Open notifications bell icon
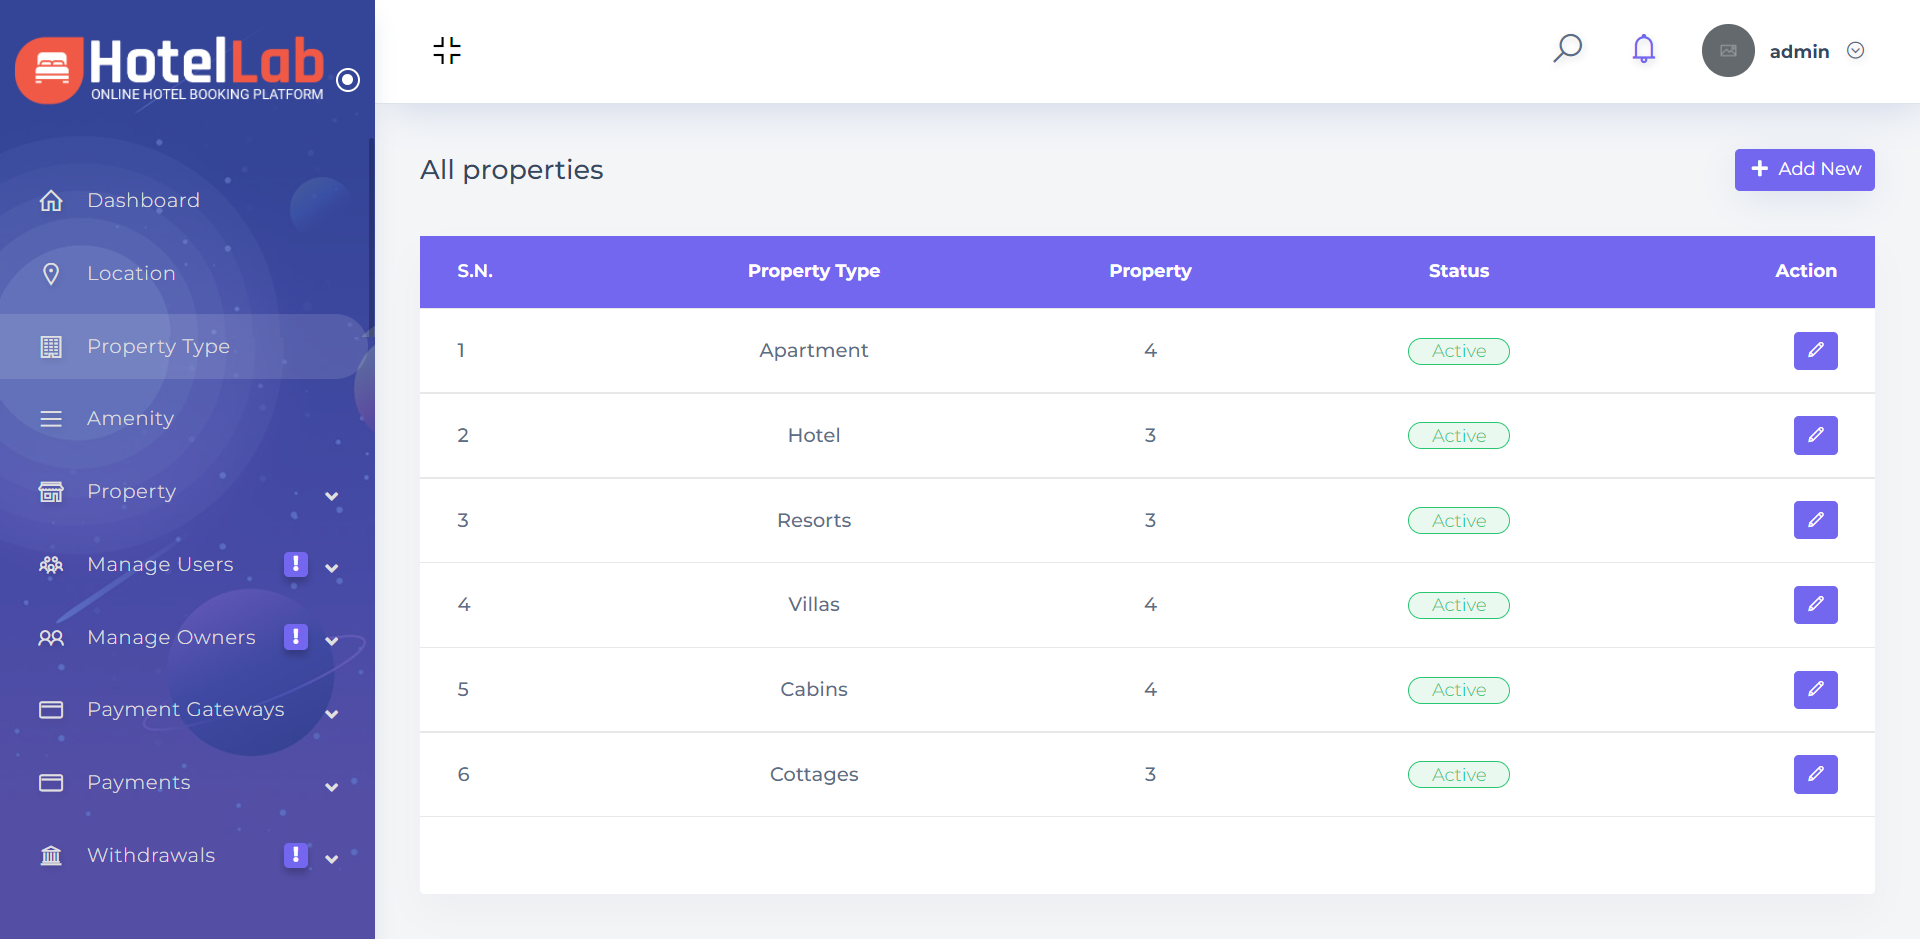 click(x=1643, y=49)
